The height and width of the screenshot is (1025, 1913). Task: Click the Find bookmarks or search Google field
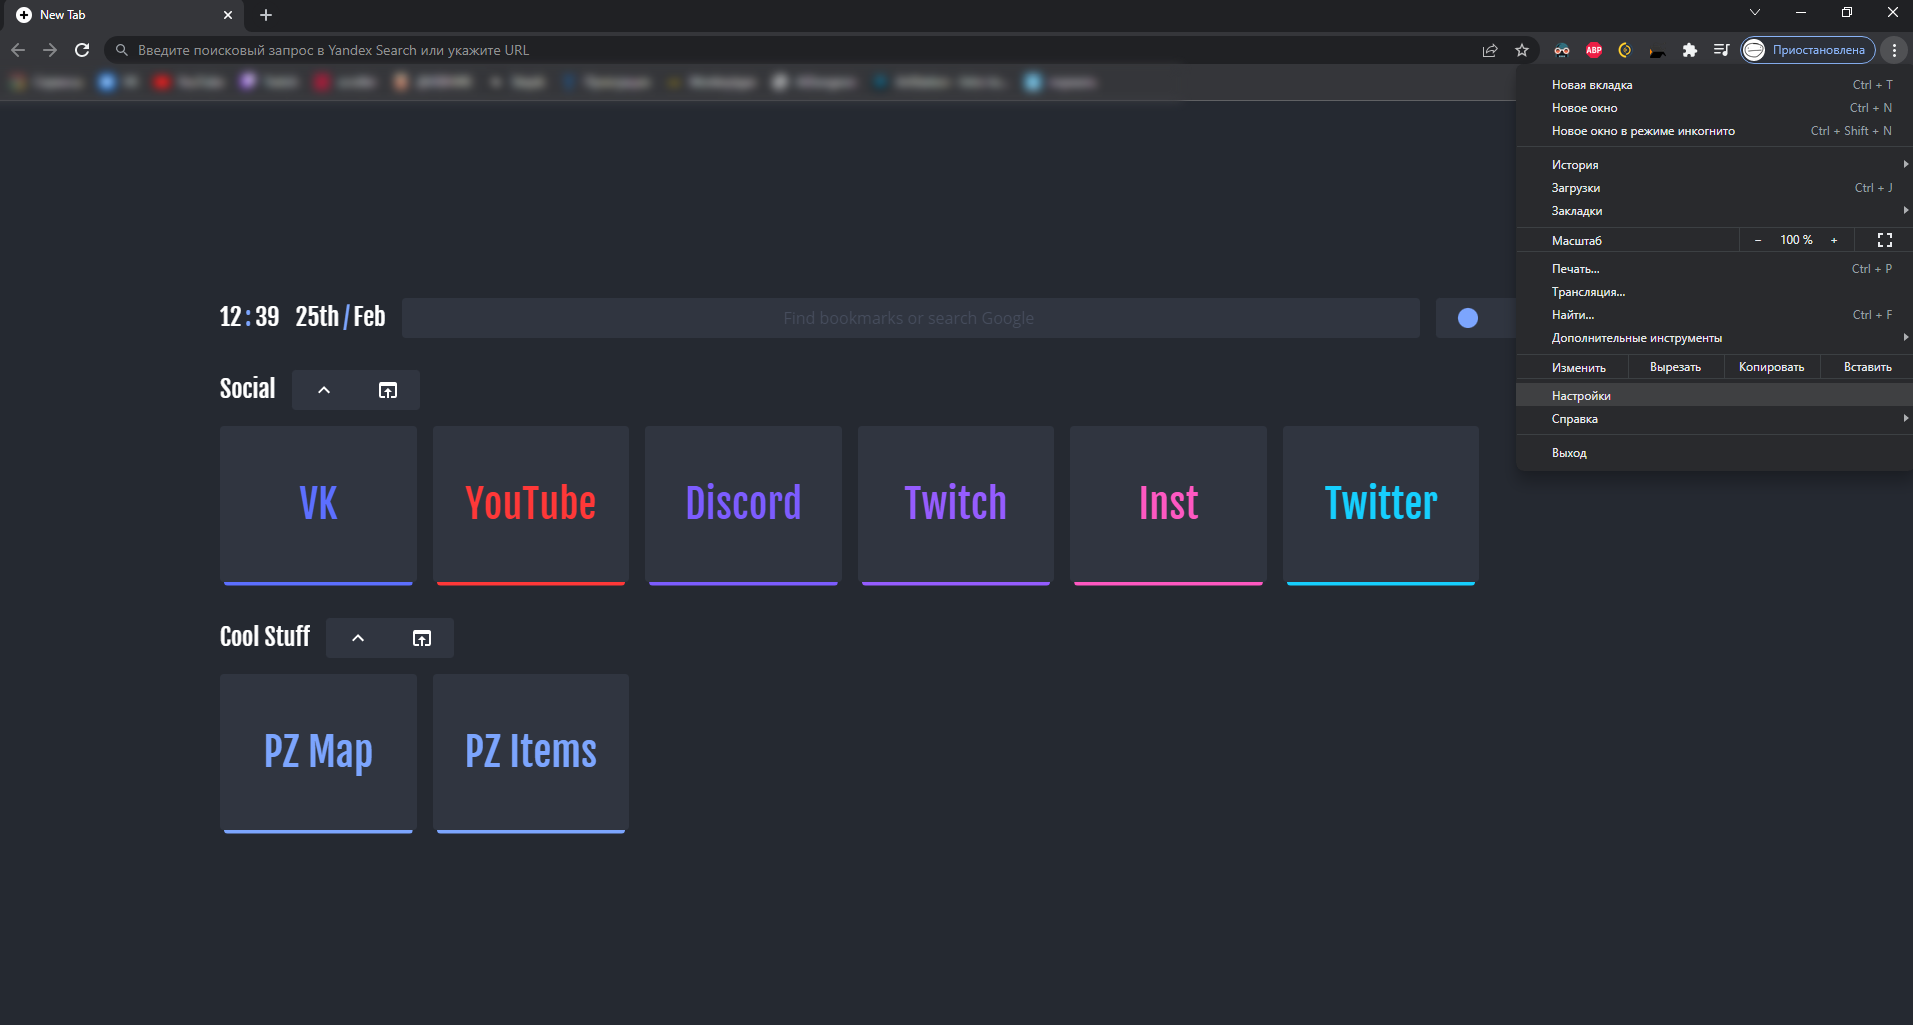[910, 318]
